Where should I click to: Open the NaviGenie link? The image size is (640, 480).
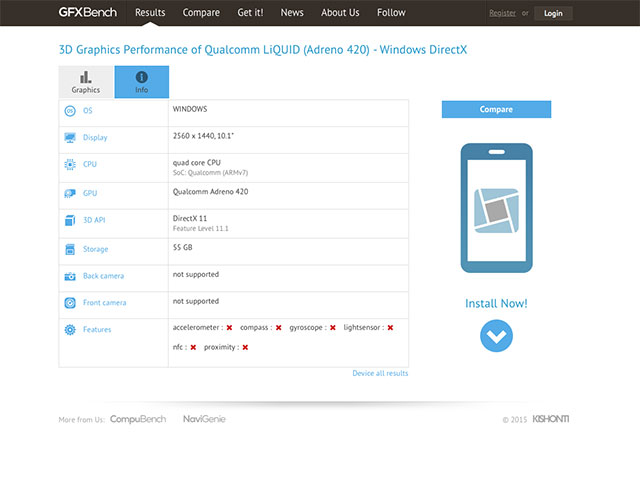tap(204, 419)
